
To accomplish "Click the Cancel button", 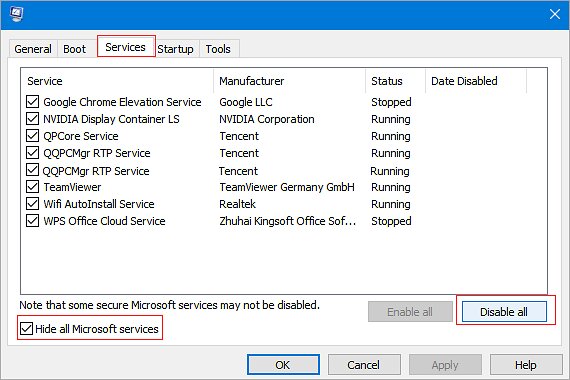I will (x=364, y=365).
